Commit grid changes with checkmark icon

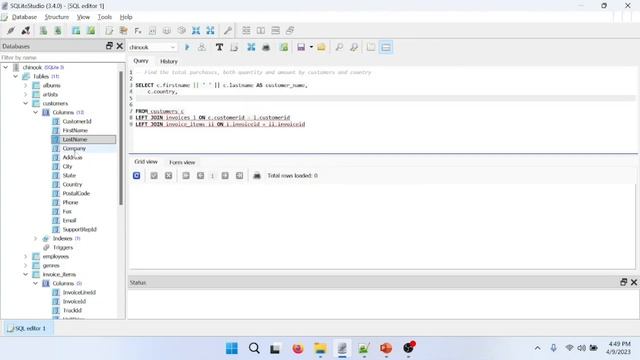click(x=154, y=176)
